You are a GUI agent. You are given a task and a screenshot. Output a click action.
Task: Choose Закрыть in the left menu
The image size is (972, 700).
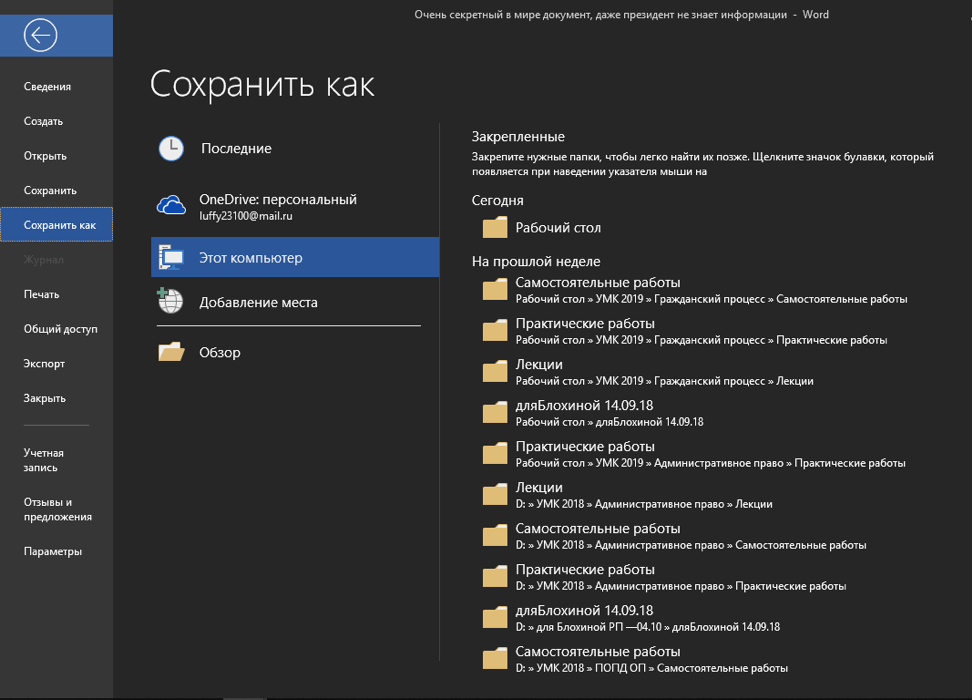[x=56, y=399]
